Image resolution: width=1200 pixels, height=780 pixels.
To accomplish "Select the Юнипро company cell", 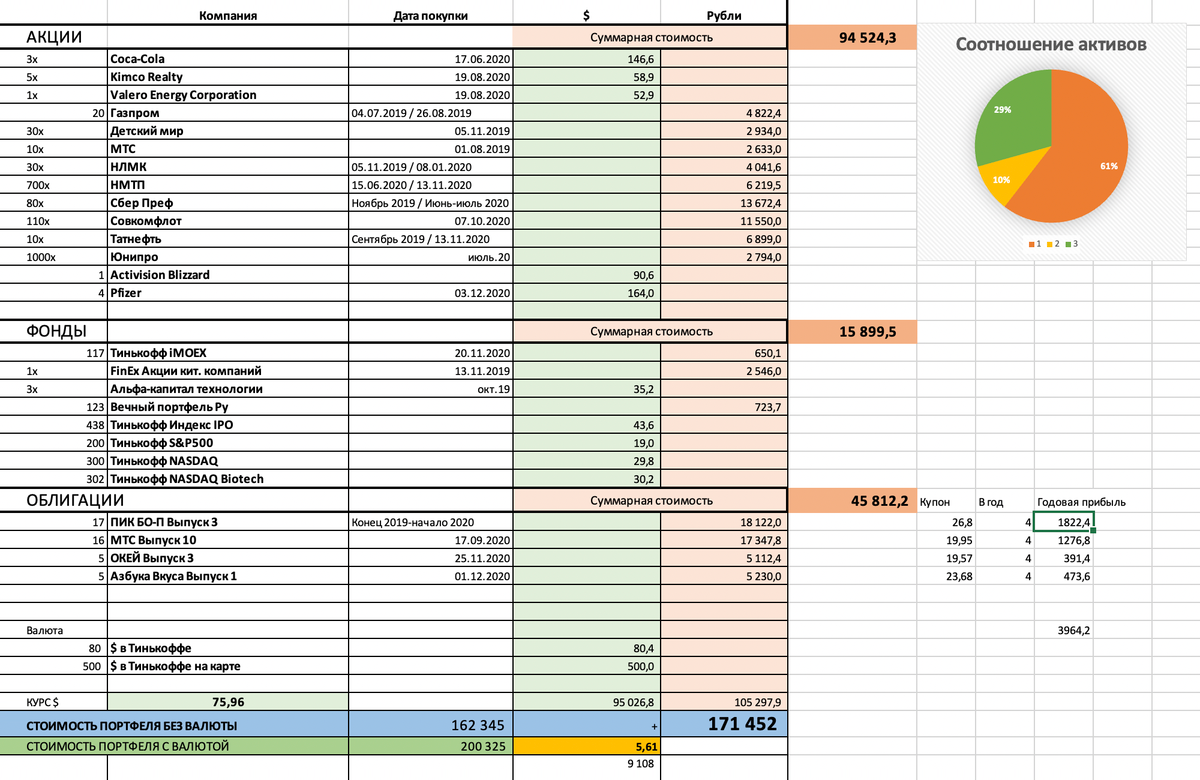I will 228,257.
